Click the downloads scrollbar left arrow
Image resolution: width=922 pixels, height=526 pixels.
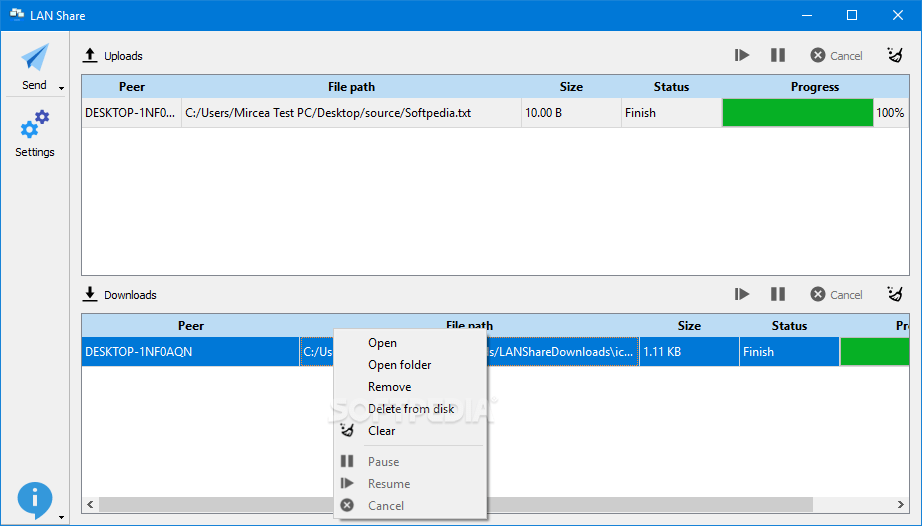(x=90, y=504)
